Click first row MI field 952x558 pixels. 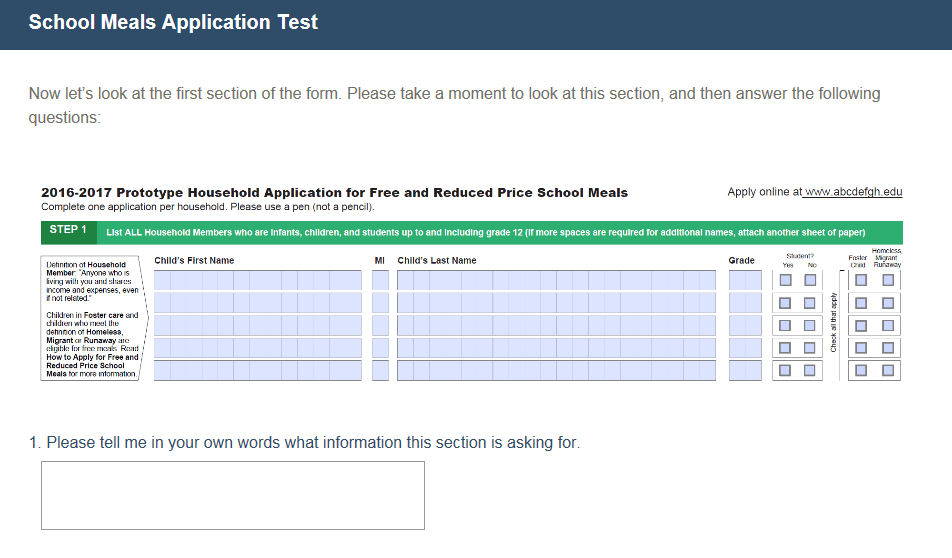pyautogui.click(x=380, y=280)
